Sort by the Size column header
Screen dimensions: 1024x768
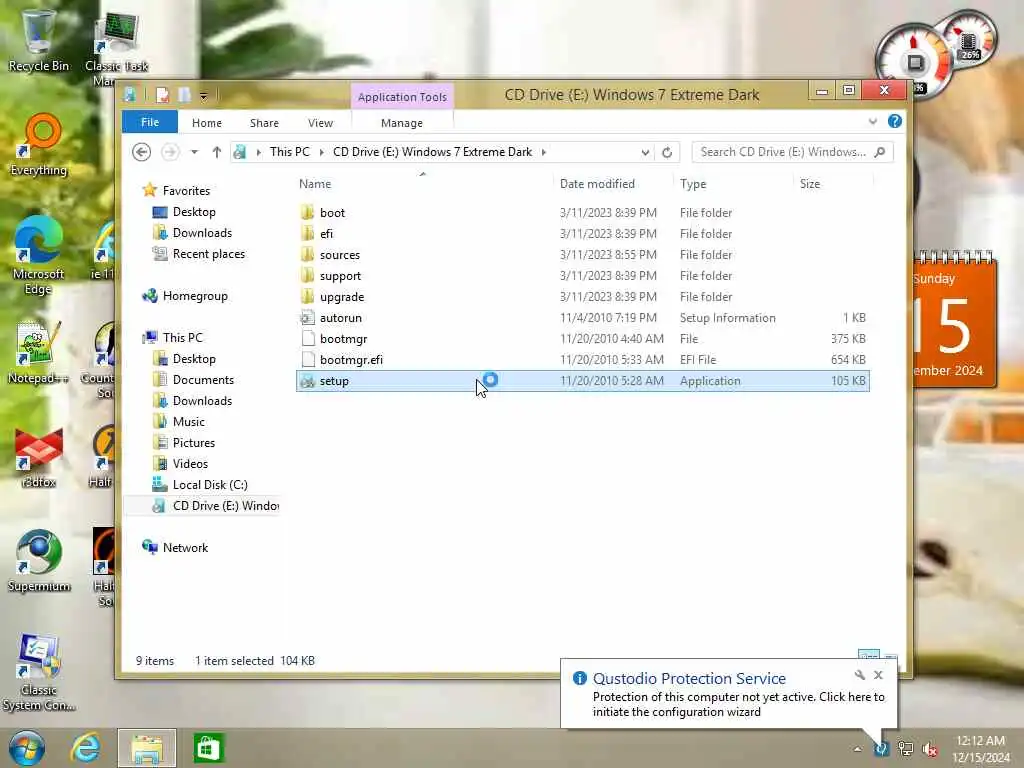coord(833,184)
